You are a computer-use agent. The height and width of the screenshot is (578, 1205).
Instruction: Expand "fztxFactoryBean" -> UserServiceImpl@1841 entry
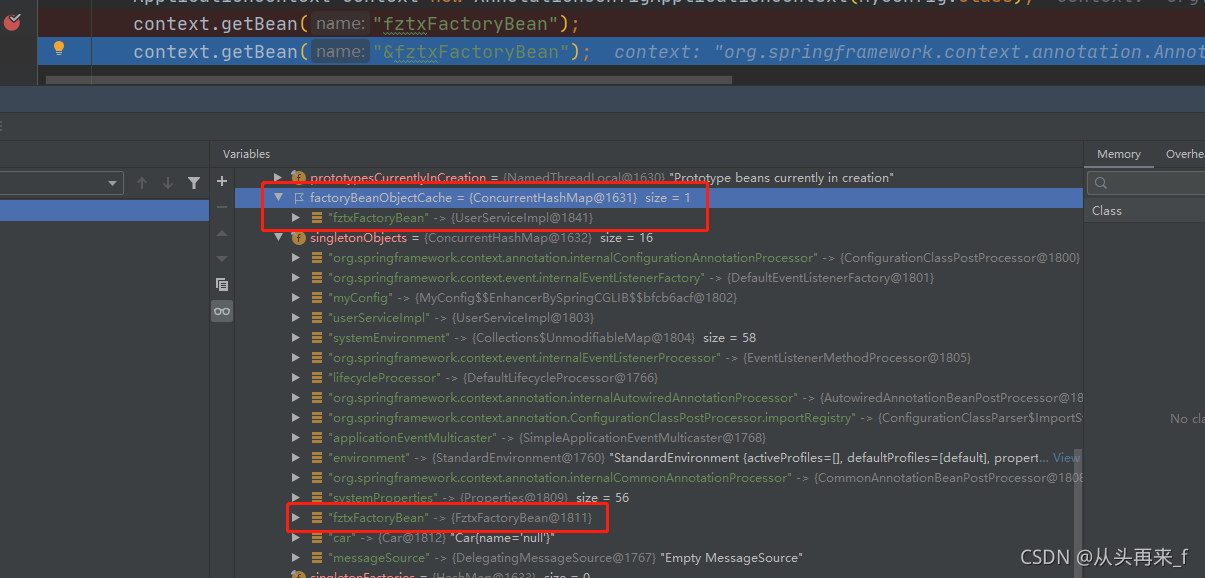[296, 218]
